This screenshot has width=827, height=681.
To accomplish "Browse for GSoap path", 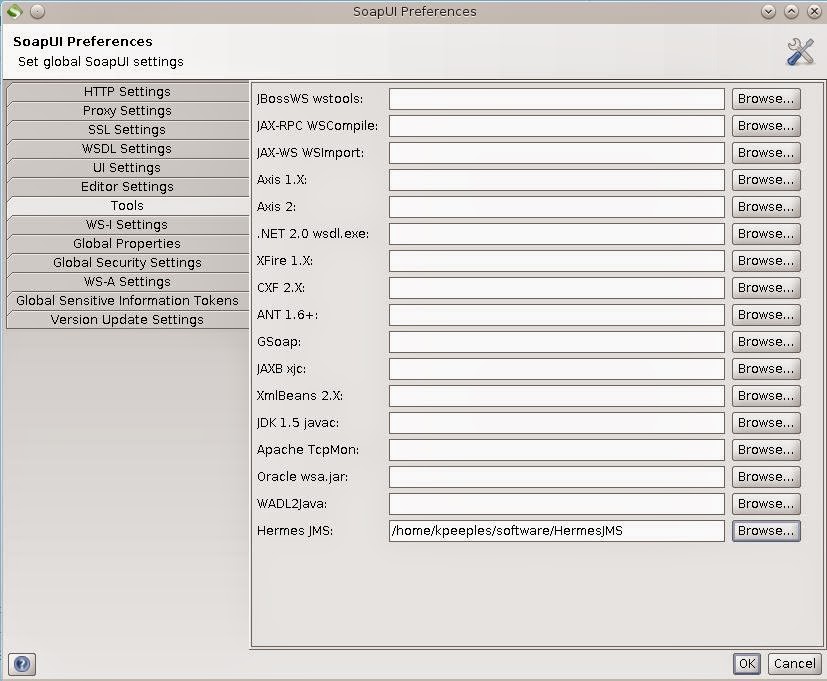I will tap(766, 342).
